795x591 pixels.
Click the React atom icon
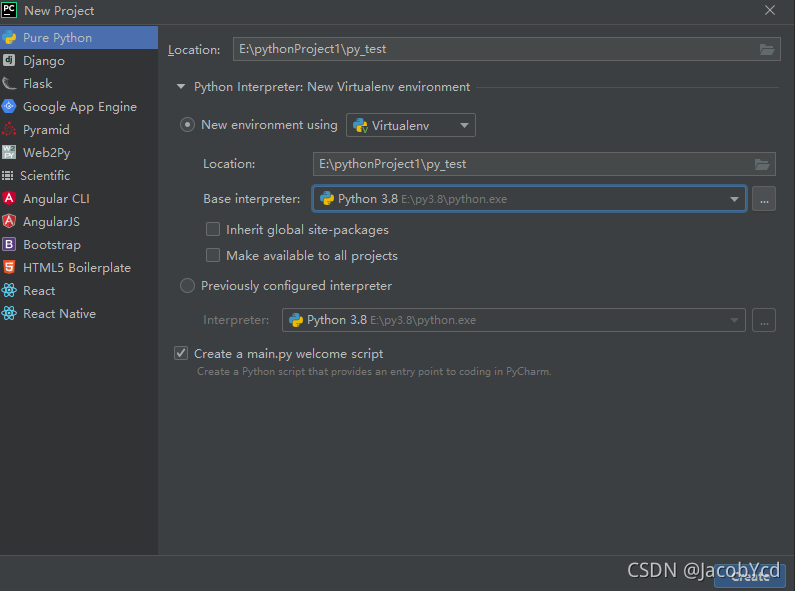(x=9, y=290)
